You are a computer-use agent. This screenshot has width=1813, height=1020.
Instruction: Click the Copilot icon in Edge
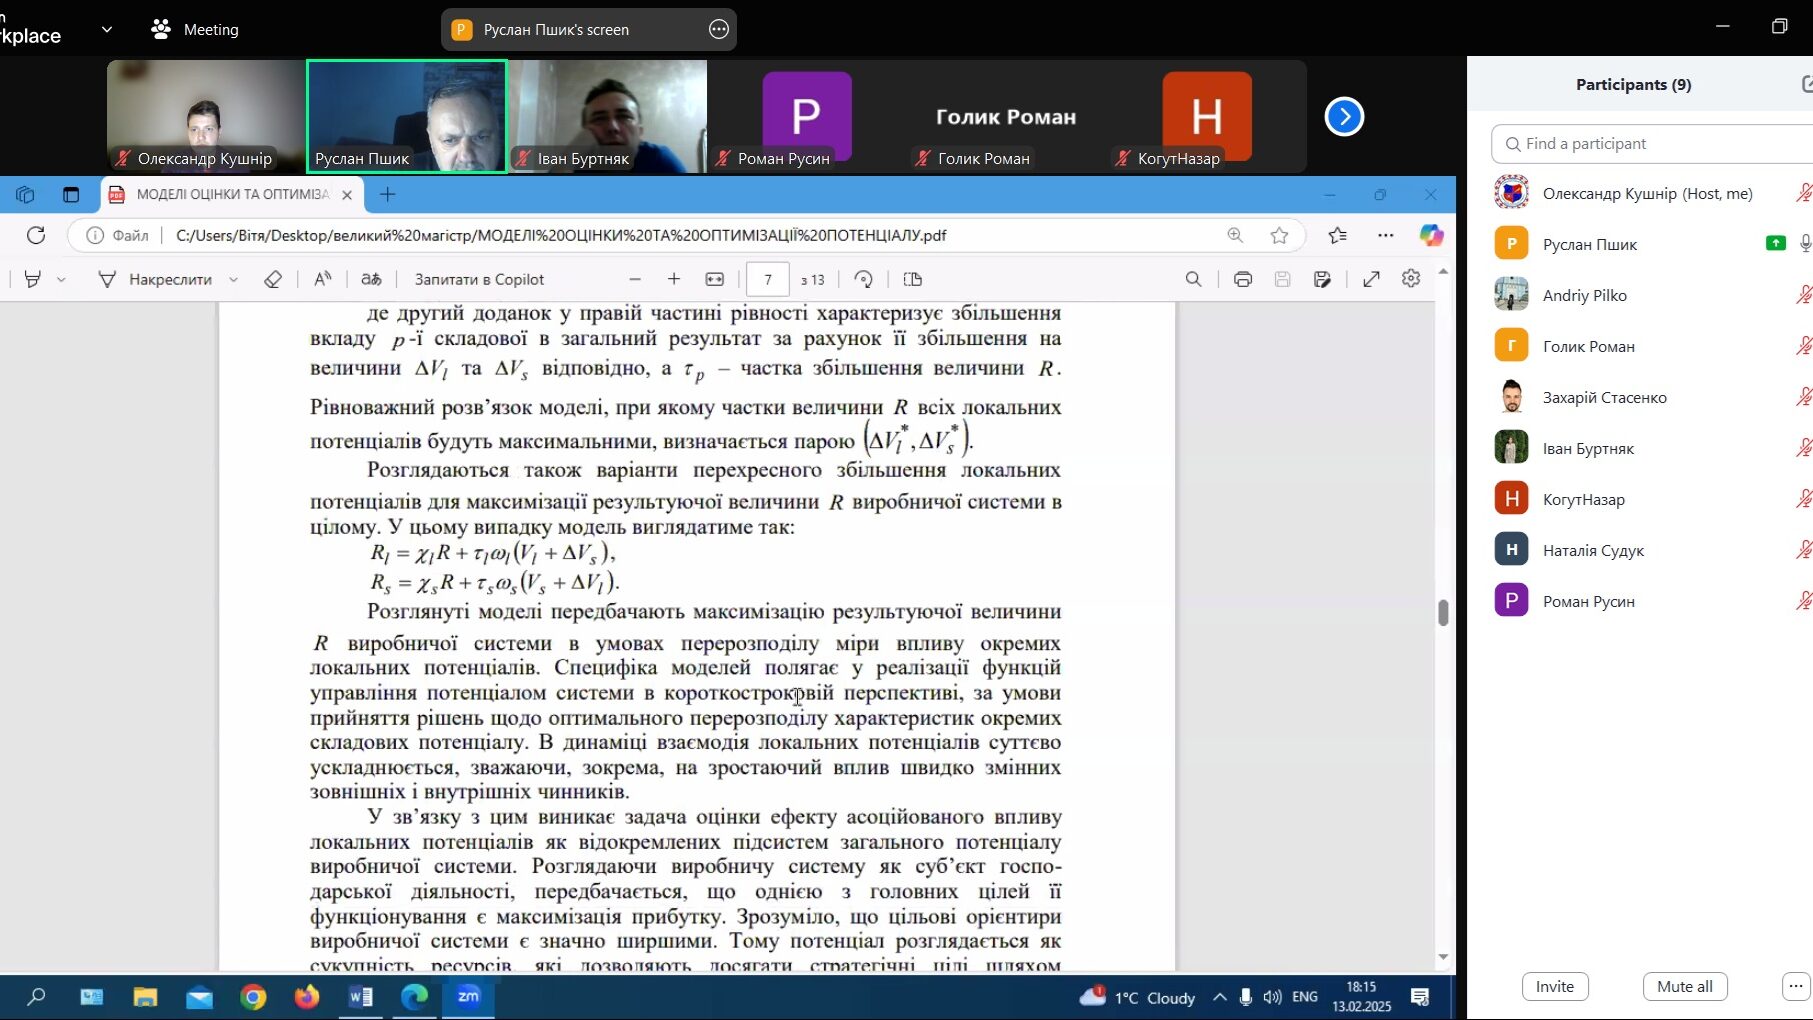pyautogui.click(x=1431, y=235)
